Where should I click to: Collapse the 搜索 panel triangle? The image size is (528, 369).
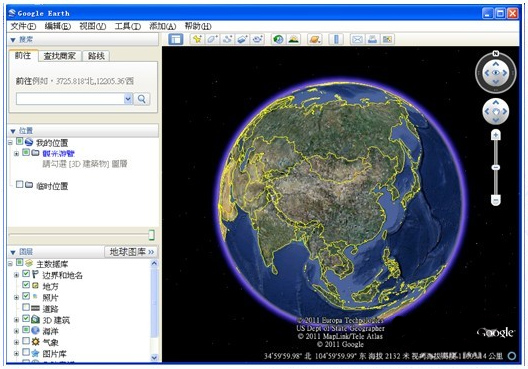point(13,40)
